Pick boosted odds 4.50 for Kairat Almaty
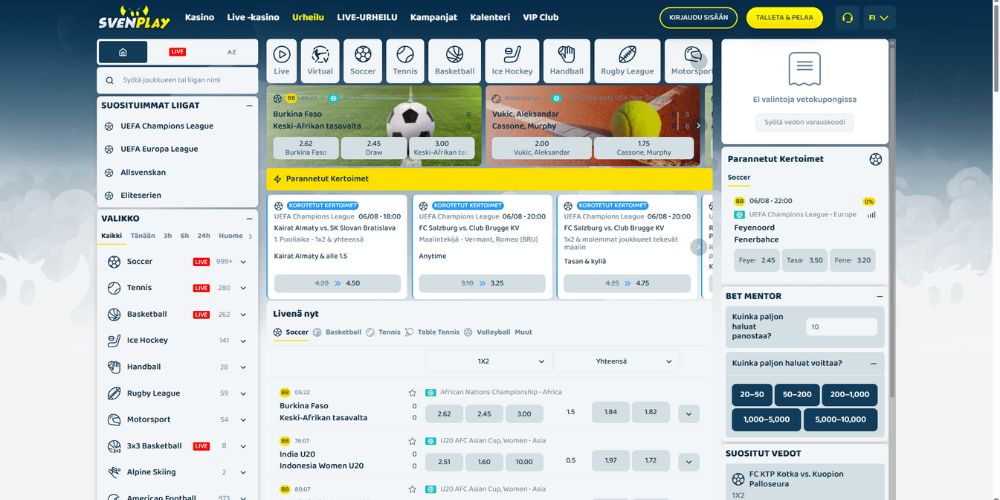Screen dimensions: 1000x500 click(x=337, y=284)
